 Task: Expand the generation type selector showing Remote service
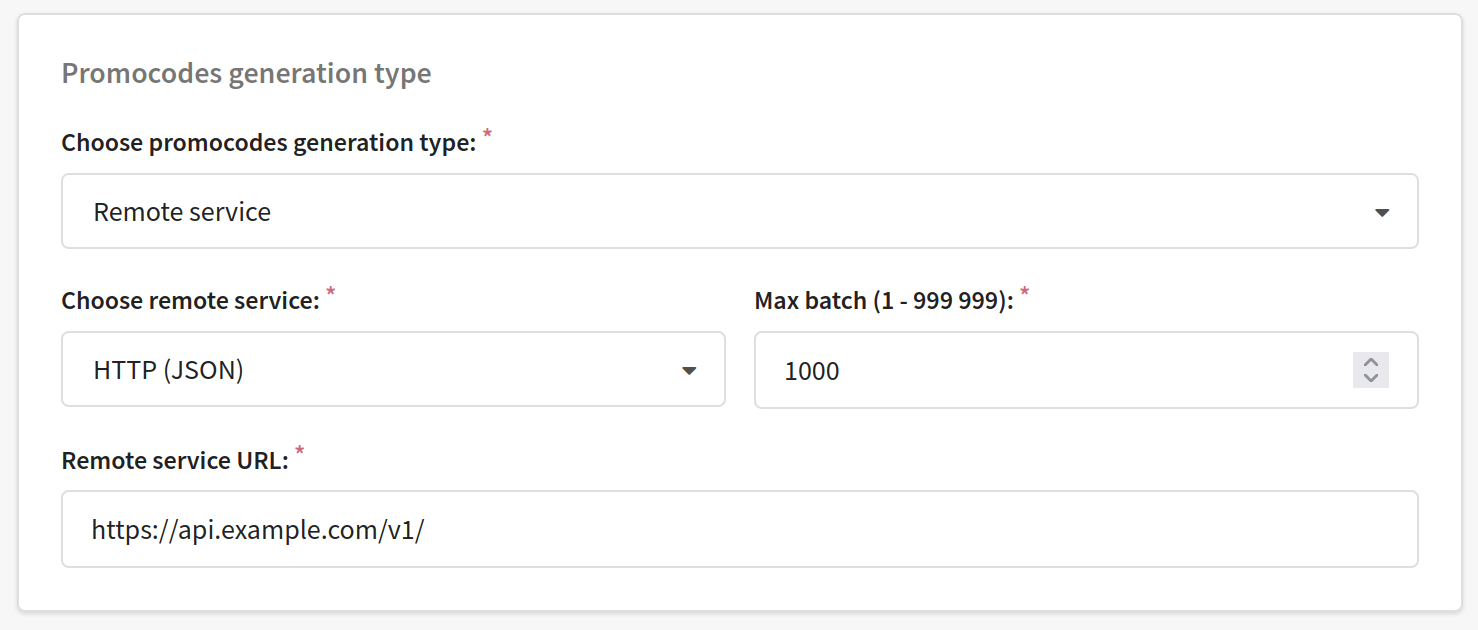(739, 211)
